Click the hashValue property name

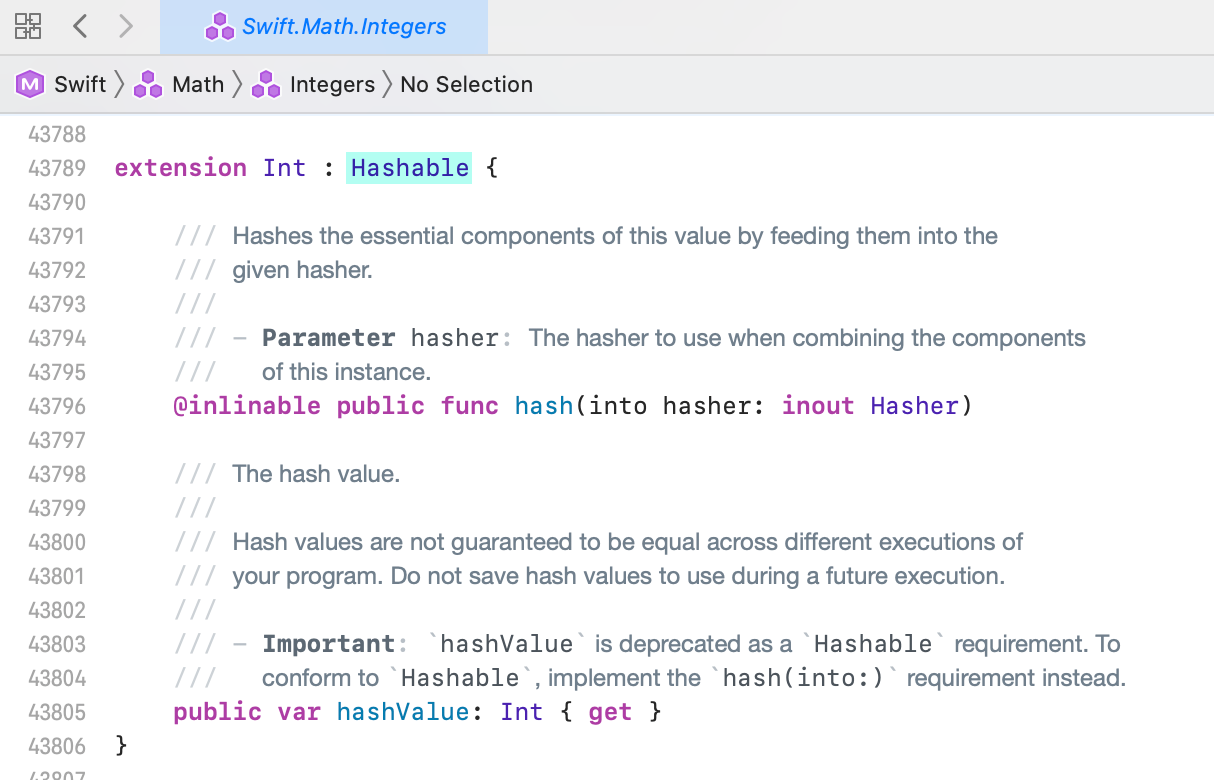[x=402, y=712]
